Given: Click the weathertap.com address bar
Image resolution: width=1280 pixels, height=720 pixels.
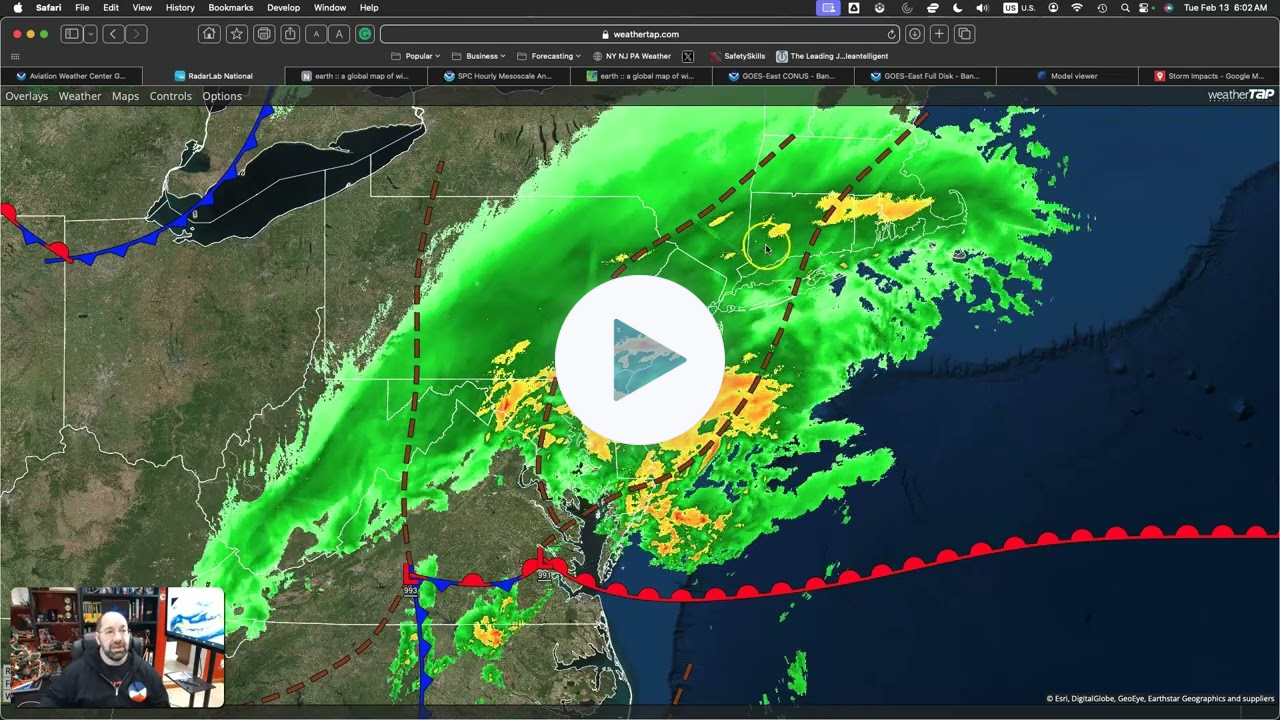Looking at the screenshot, I should tap(640, 34).
